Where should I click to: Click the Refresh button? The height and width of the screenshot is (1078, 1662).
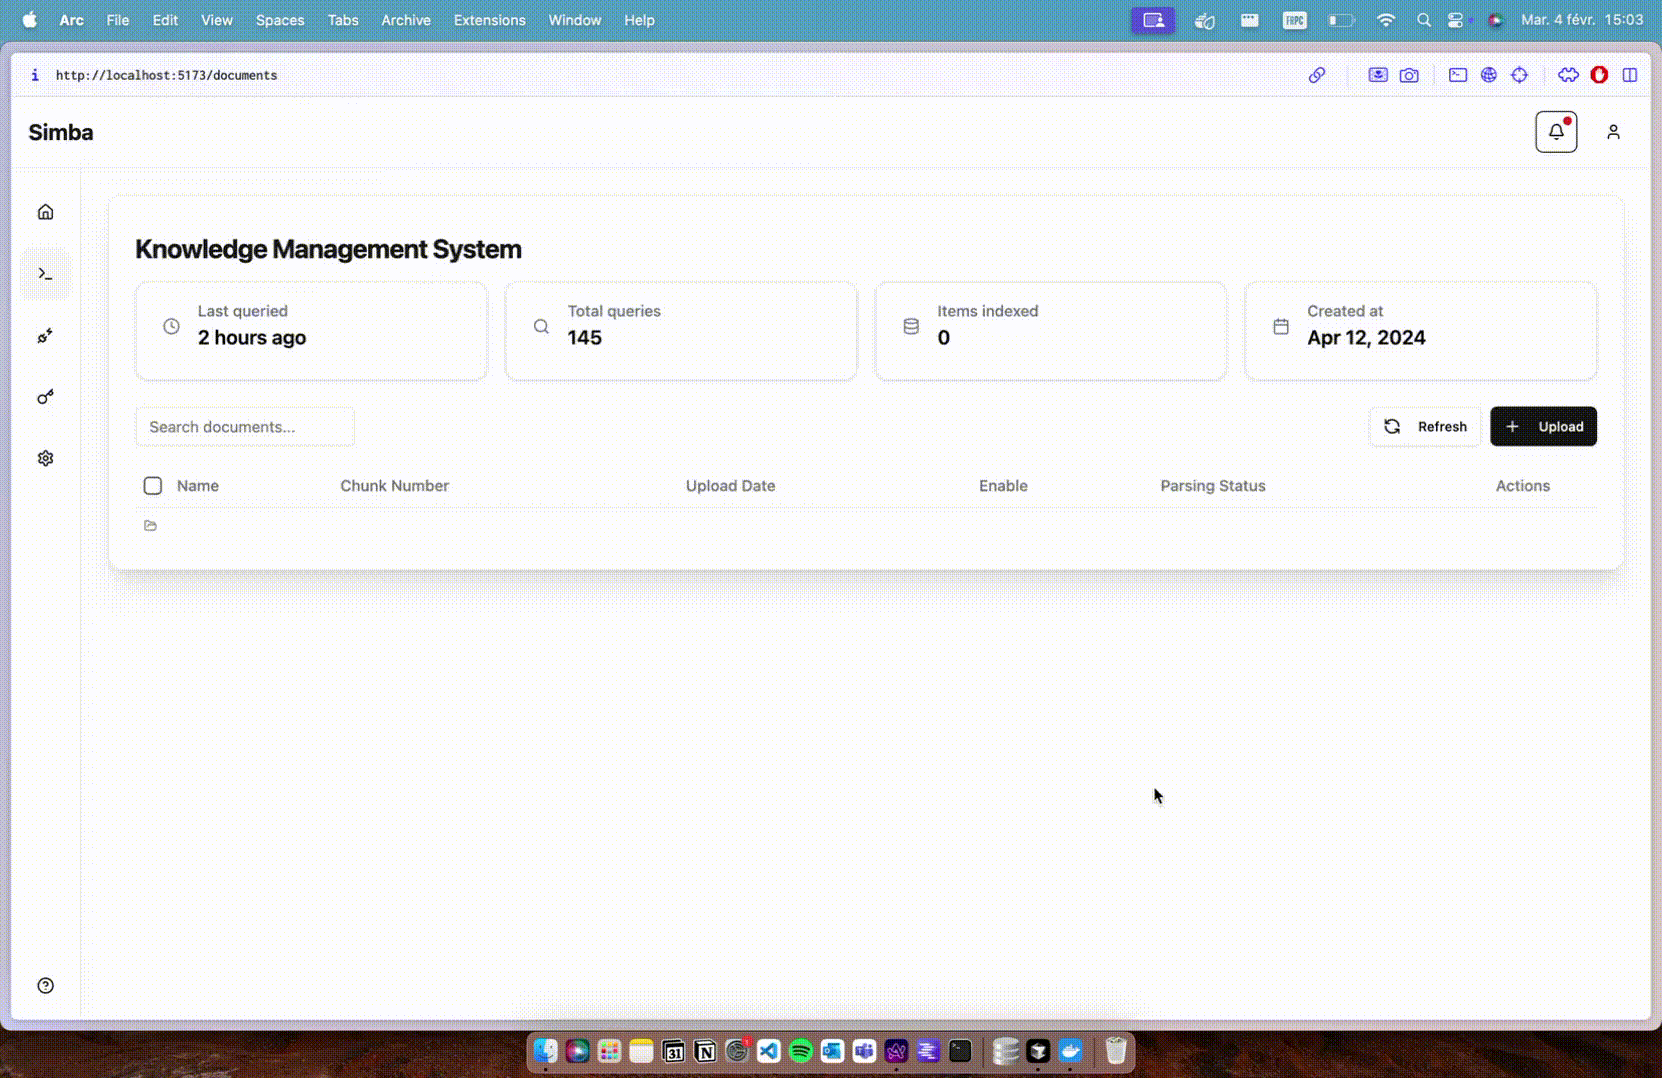pos(1425,427)
